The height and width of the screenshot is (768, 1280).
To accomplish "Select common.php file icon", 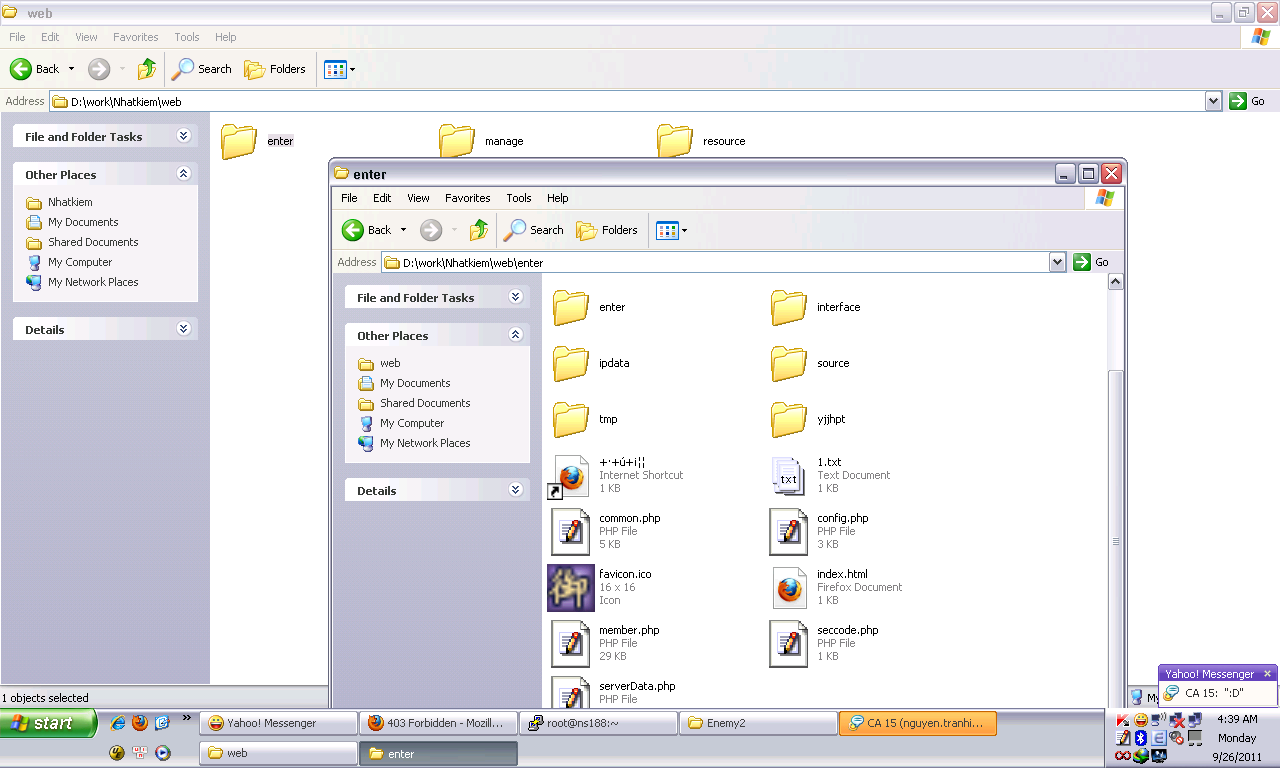I will click(571, 532).
